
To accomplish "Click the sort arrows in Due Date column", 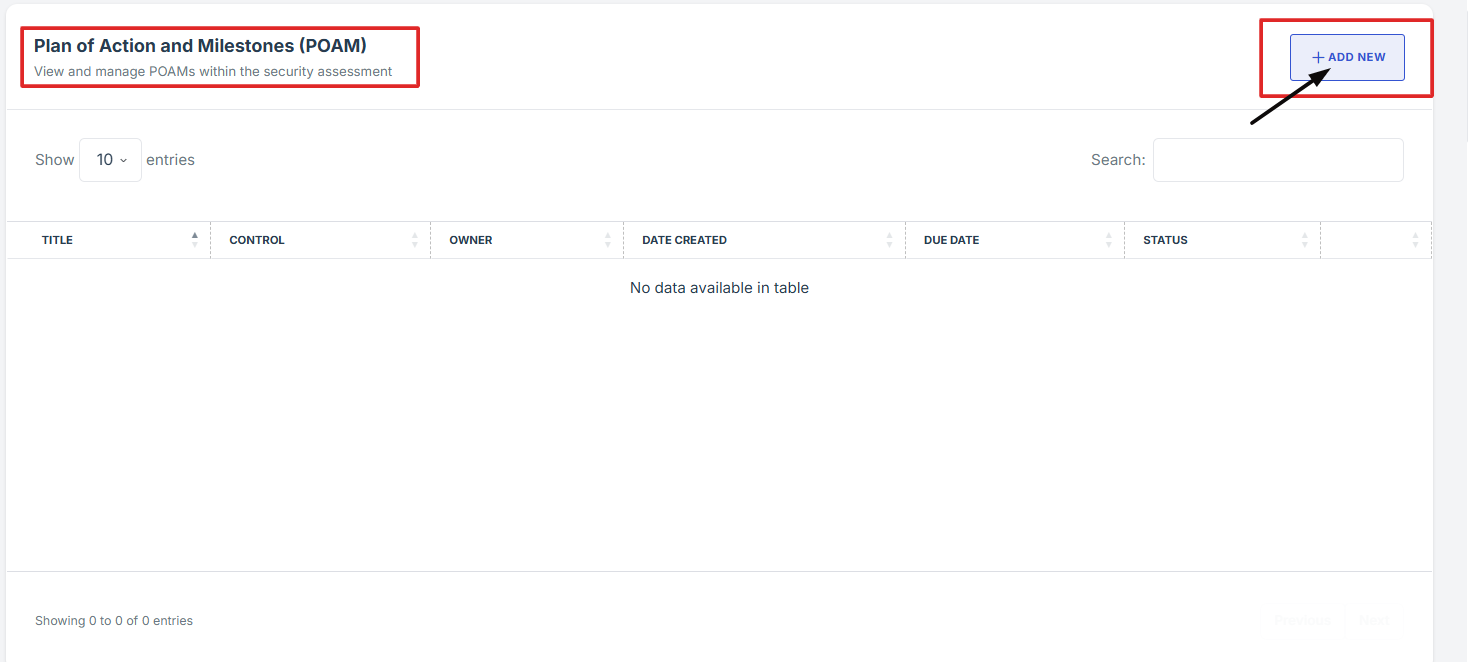I will (1109, 240).
